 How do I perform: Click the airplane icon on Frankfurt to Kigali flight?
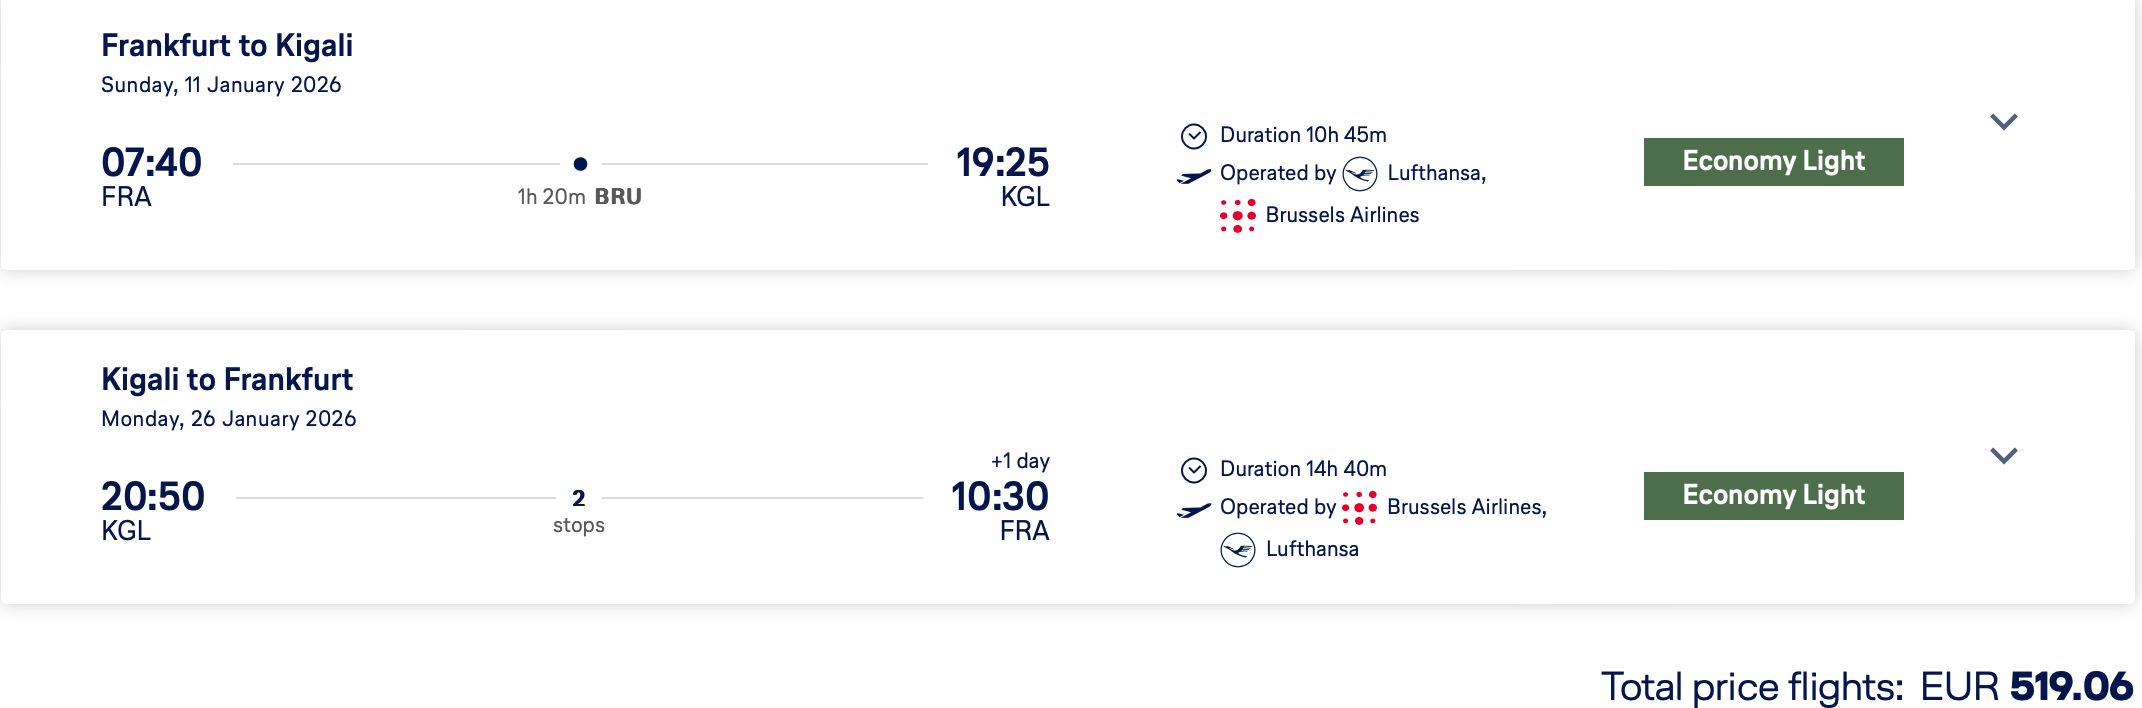(x=1194, y=177)
